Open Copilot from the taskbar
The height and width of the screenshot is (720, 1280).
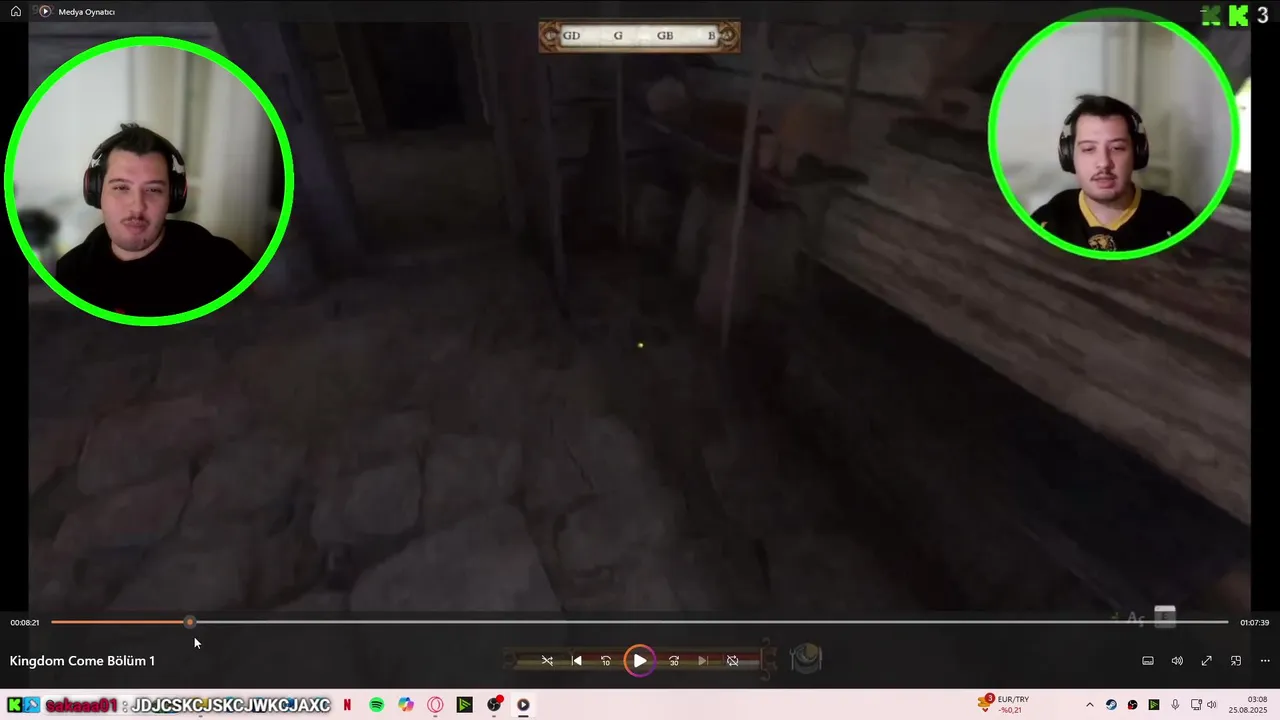(405, 705)
